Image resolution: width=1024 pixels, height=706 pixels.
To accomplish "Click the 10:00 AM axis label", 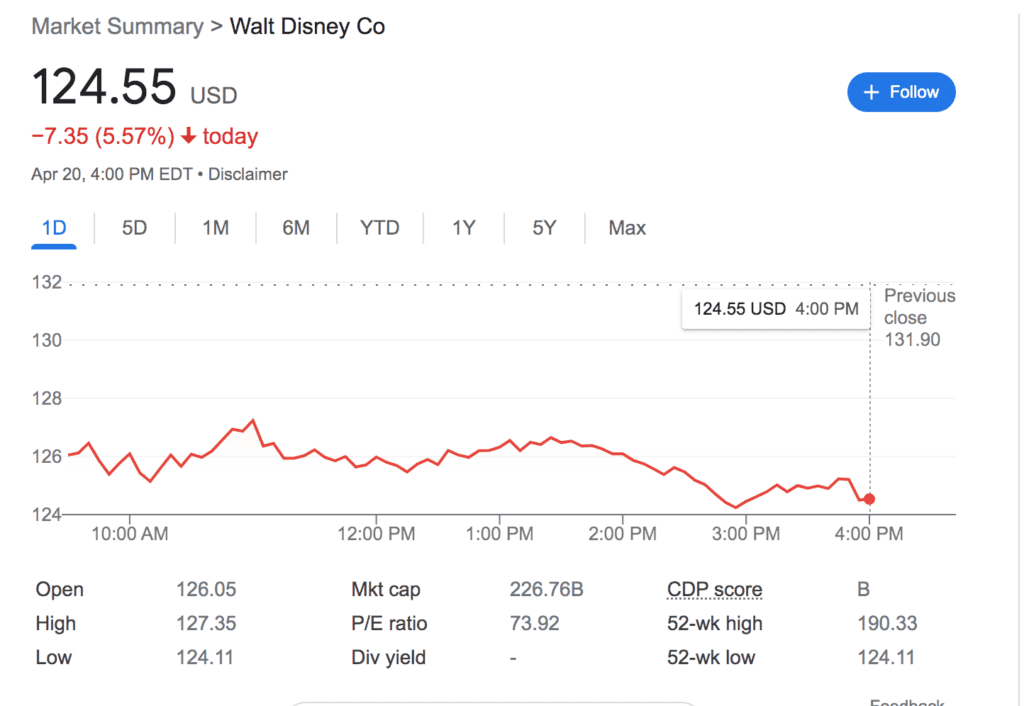I will coord(129,534).
